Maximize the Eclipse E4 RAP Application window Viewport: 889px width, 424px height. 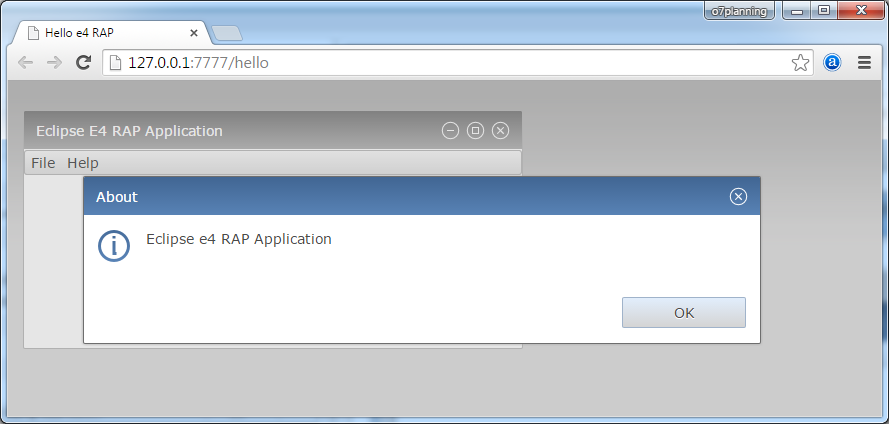(475, 131)
